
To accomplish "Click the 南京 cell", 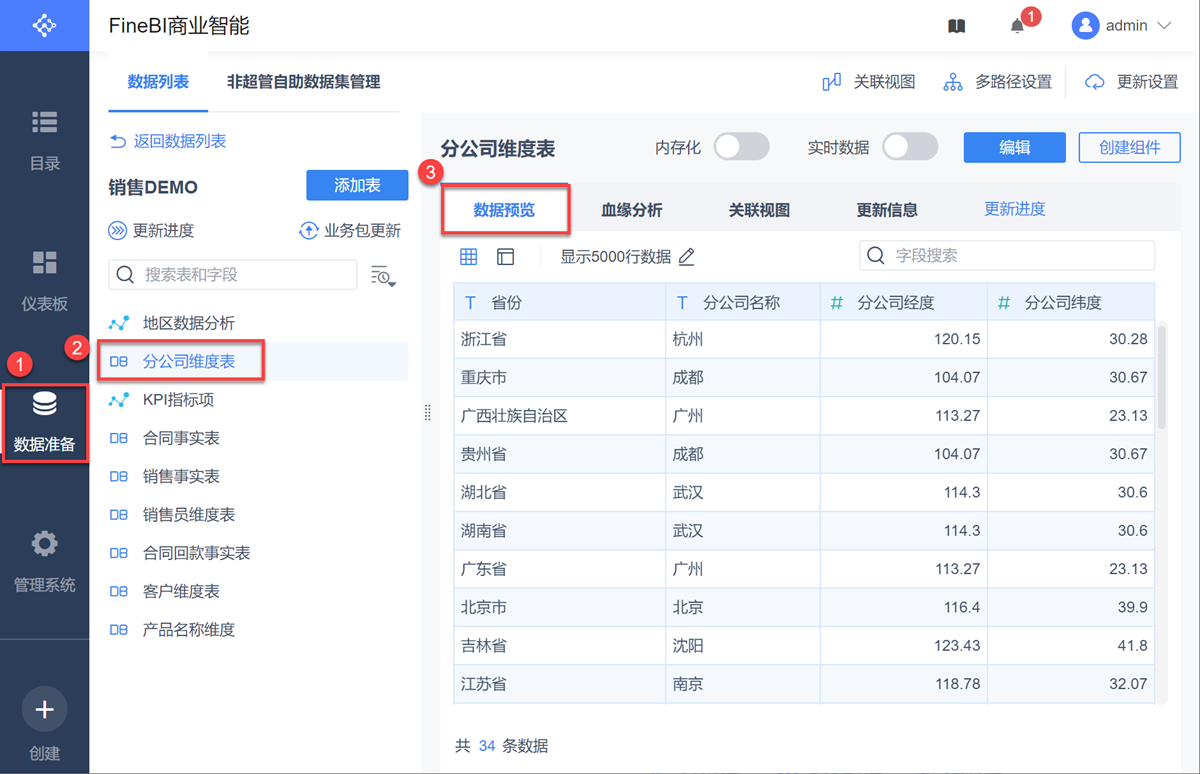I will [x=743, y=684].
